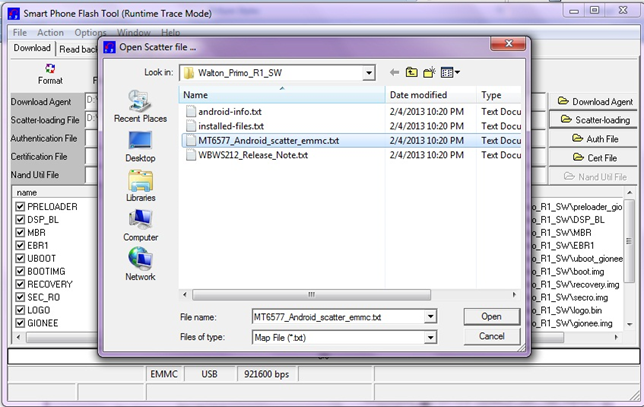Uncheck the MBR partition
This screenshot has height=407, width=644.
click(20, 232)
